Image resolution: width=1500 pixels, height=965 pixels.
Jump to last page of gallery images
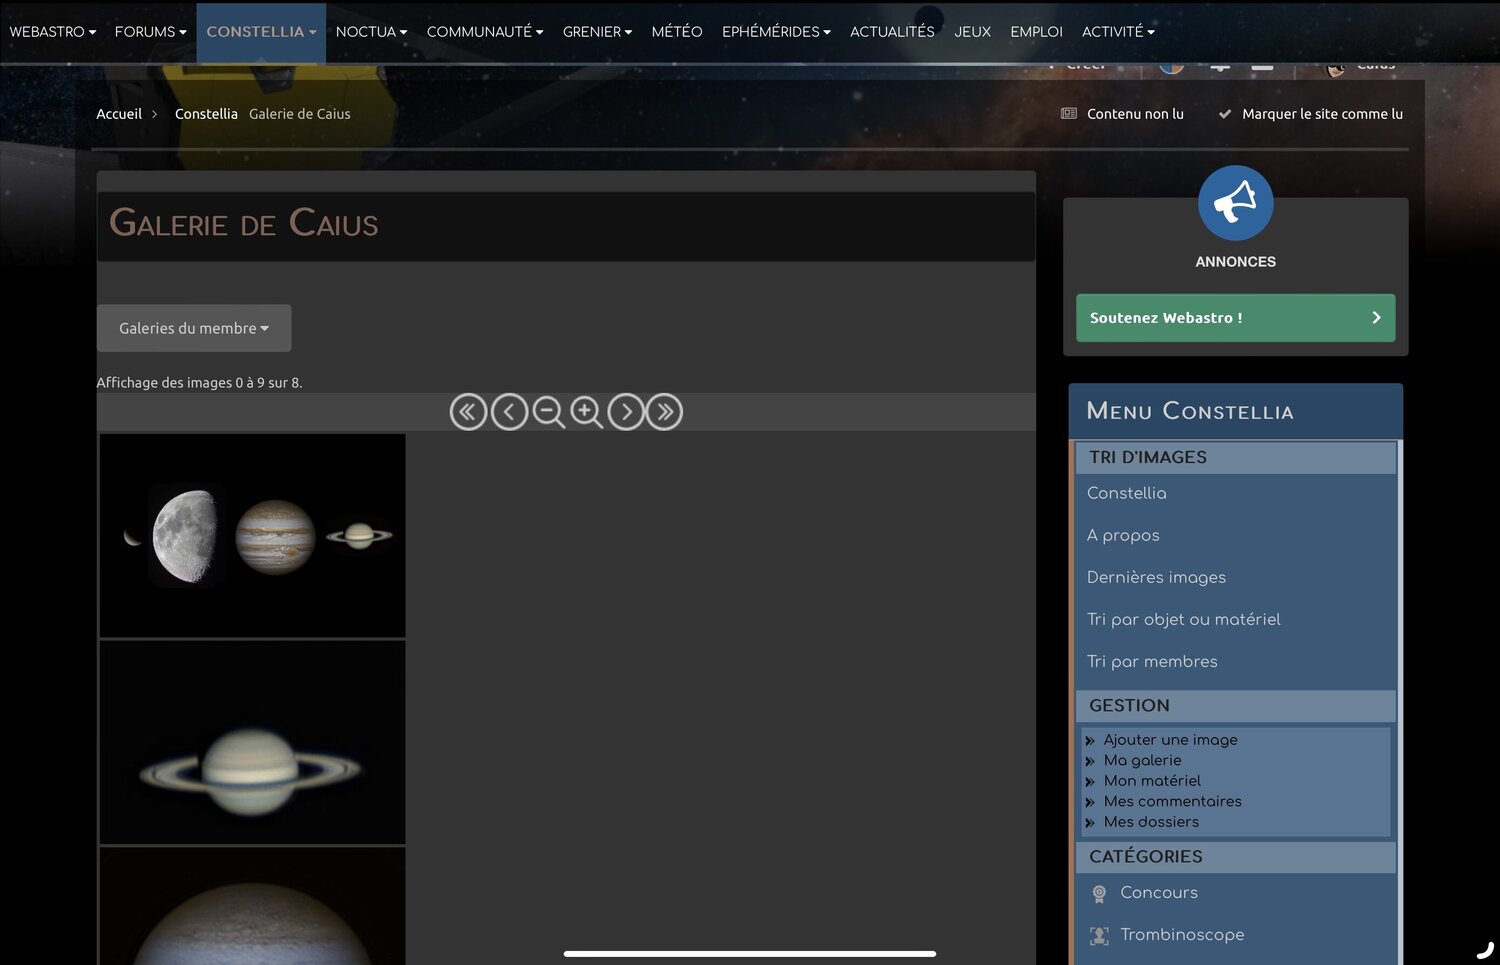point(664,412)
